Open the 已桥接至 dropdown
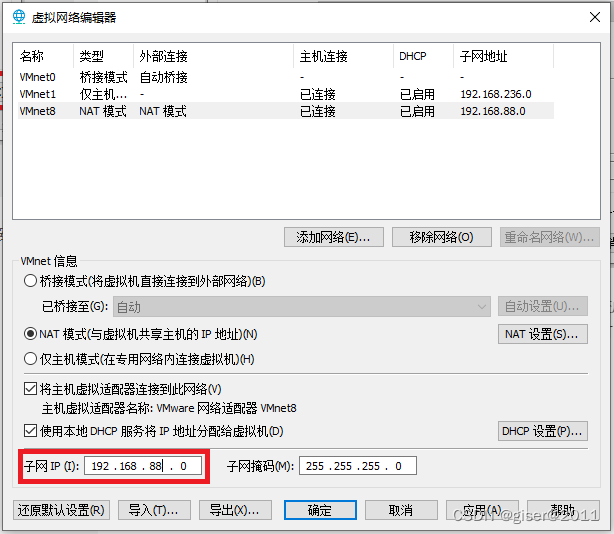The height and width of the screenshot is (534, 614). (302, 307)
